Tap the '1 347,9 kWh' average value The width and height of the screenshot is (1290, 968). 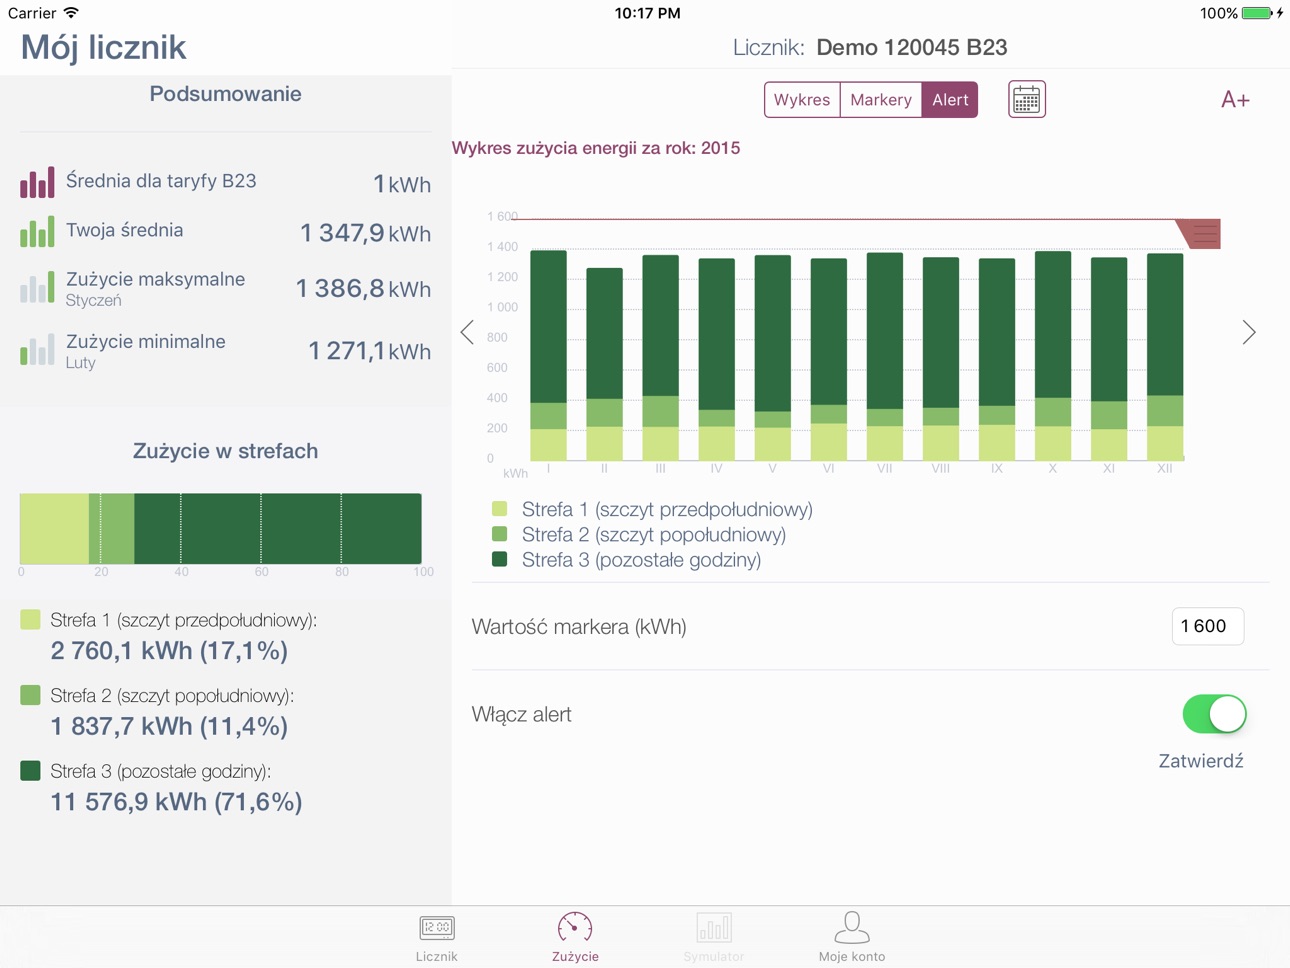366,233
